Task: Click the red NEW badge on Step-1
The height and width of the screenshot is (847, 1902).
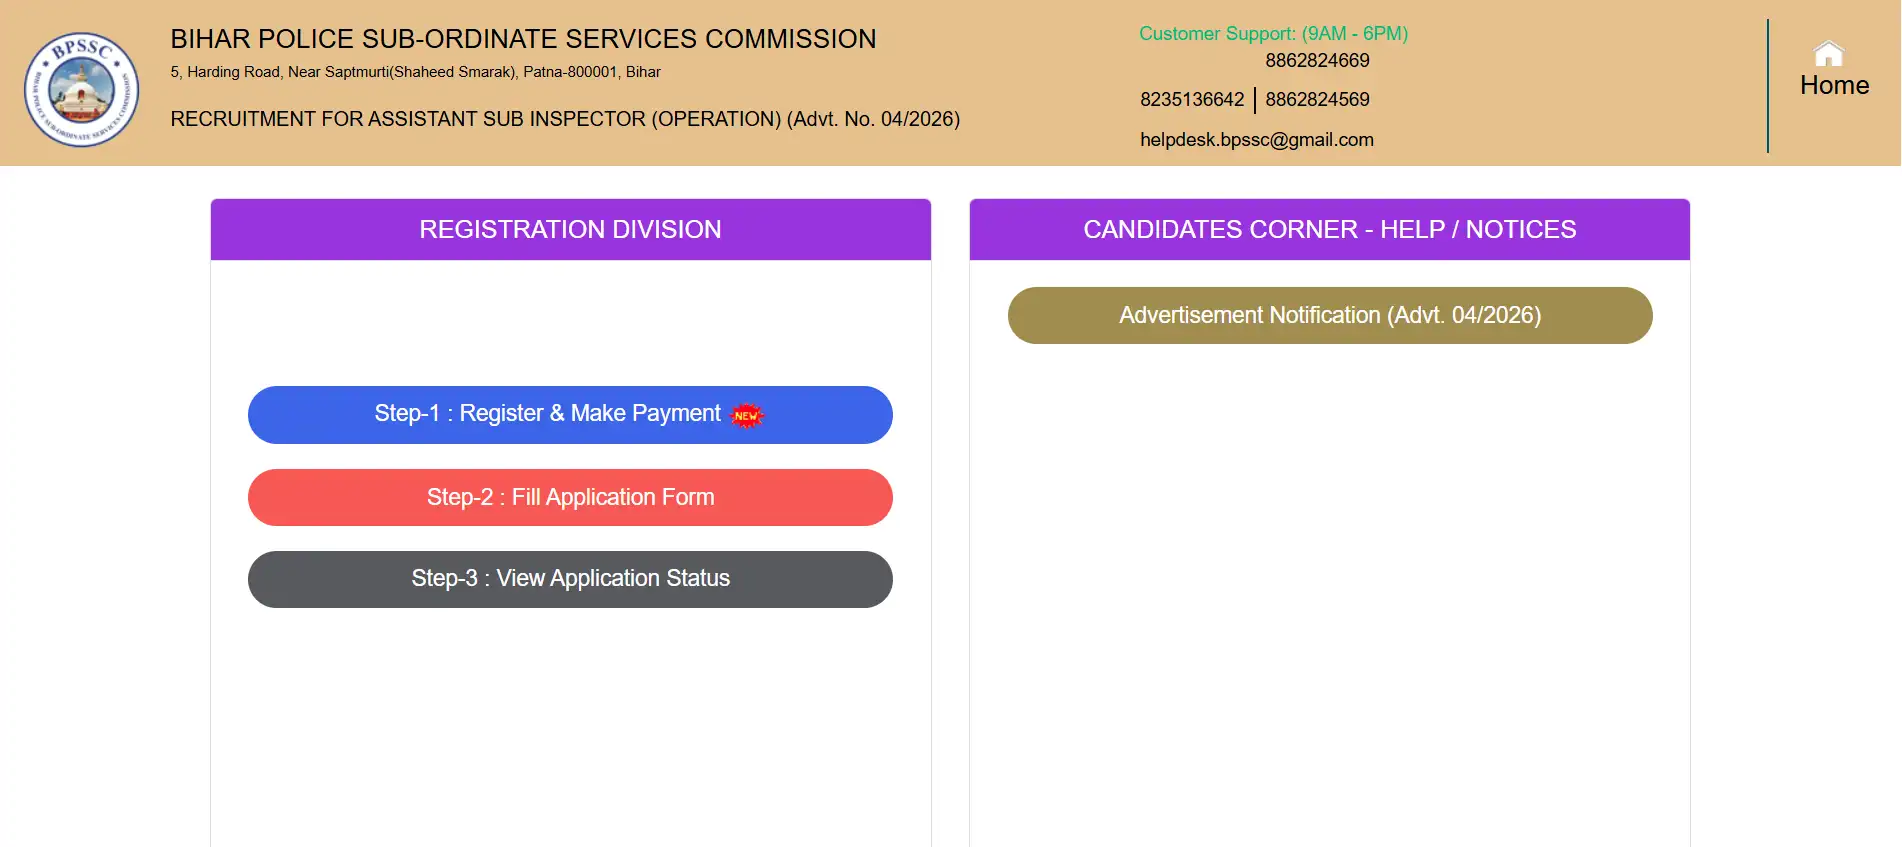Action: pyautogui.click(x=746, y=416)
